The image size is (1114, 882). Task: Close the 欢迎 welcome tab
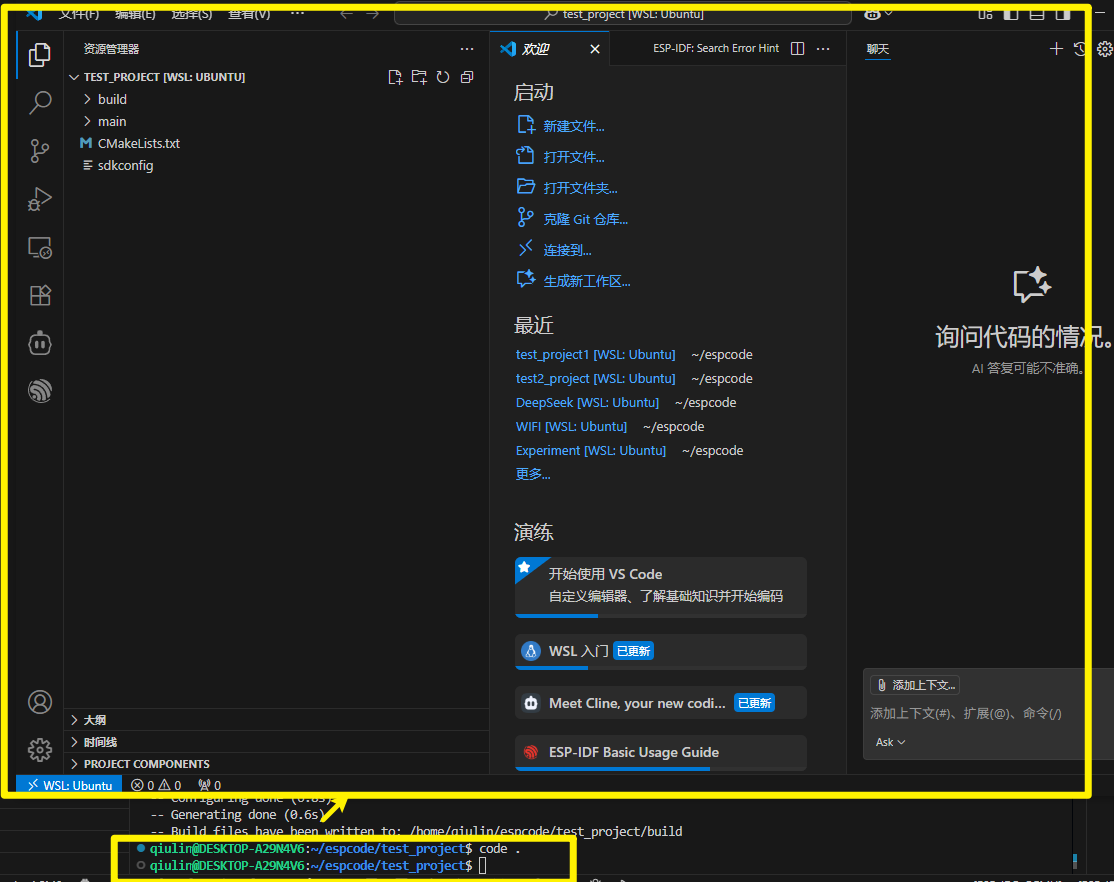(595, 49)
